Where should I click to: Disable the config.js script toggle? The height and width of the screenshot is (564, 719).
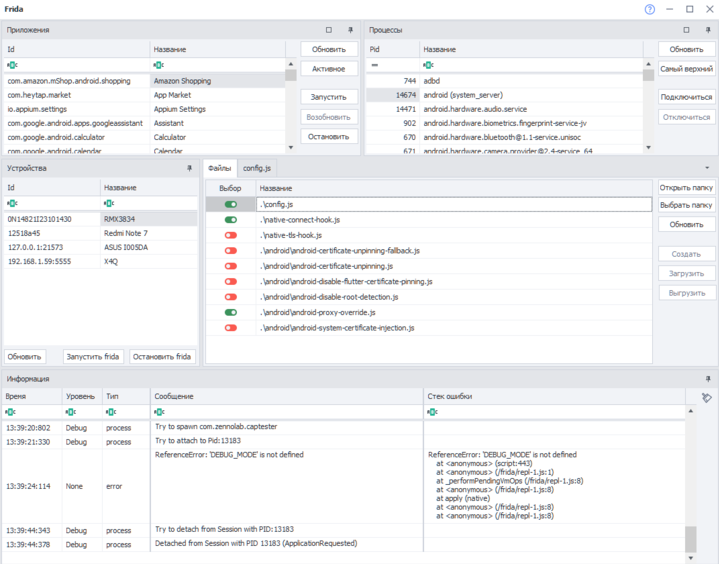coord(231,204)
